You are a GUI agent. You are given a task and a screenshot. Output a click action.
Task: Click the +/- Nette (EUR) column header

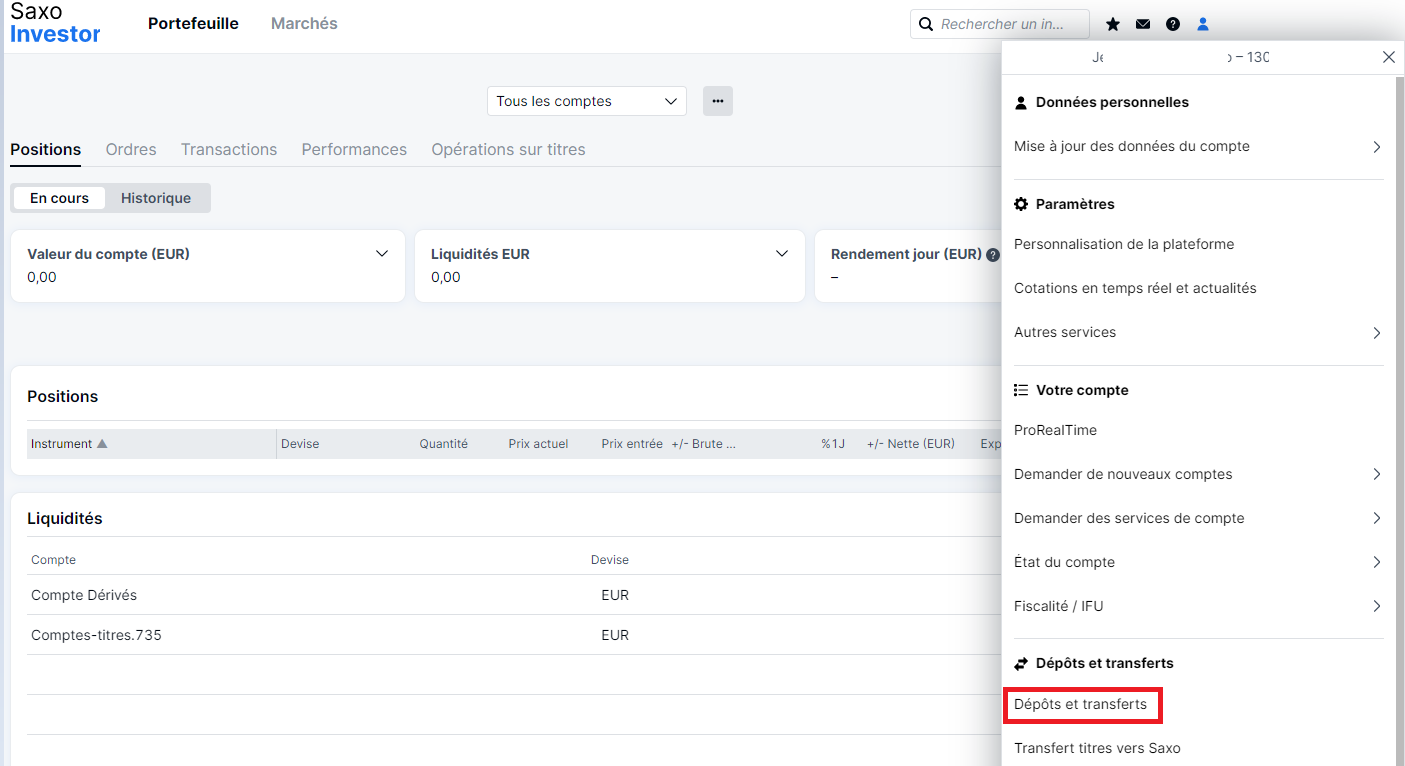tap(911, 444)
